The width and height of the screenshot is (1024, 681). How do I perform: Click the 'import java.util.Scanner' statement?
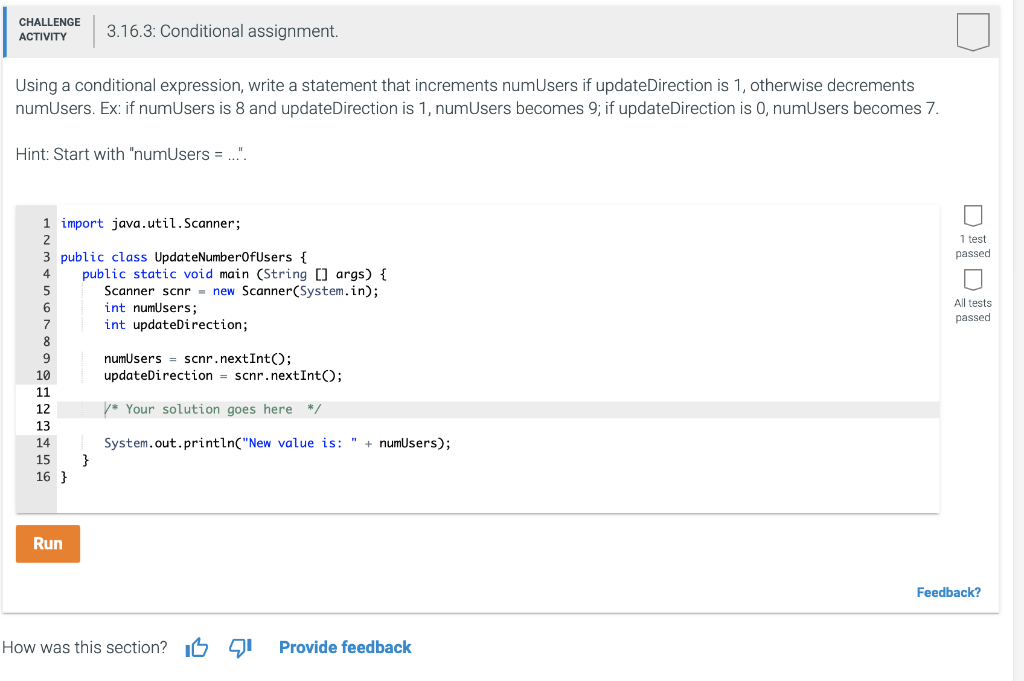click(150, 222)
